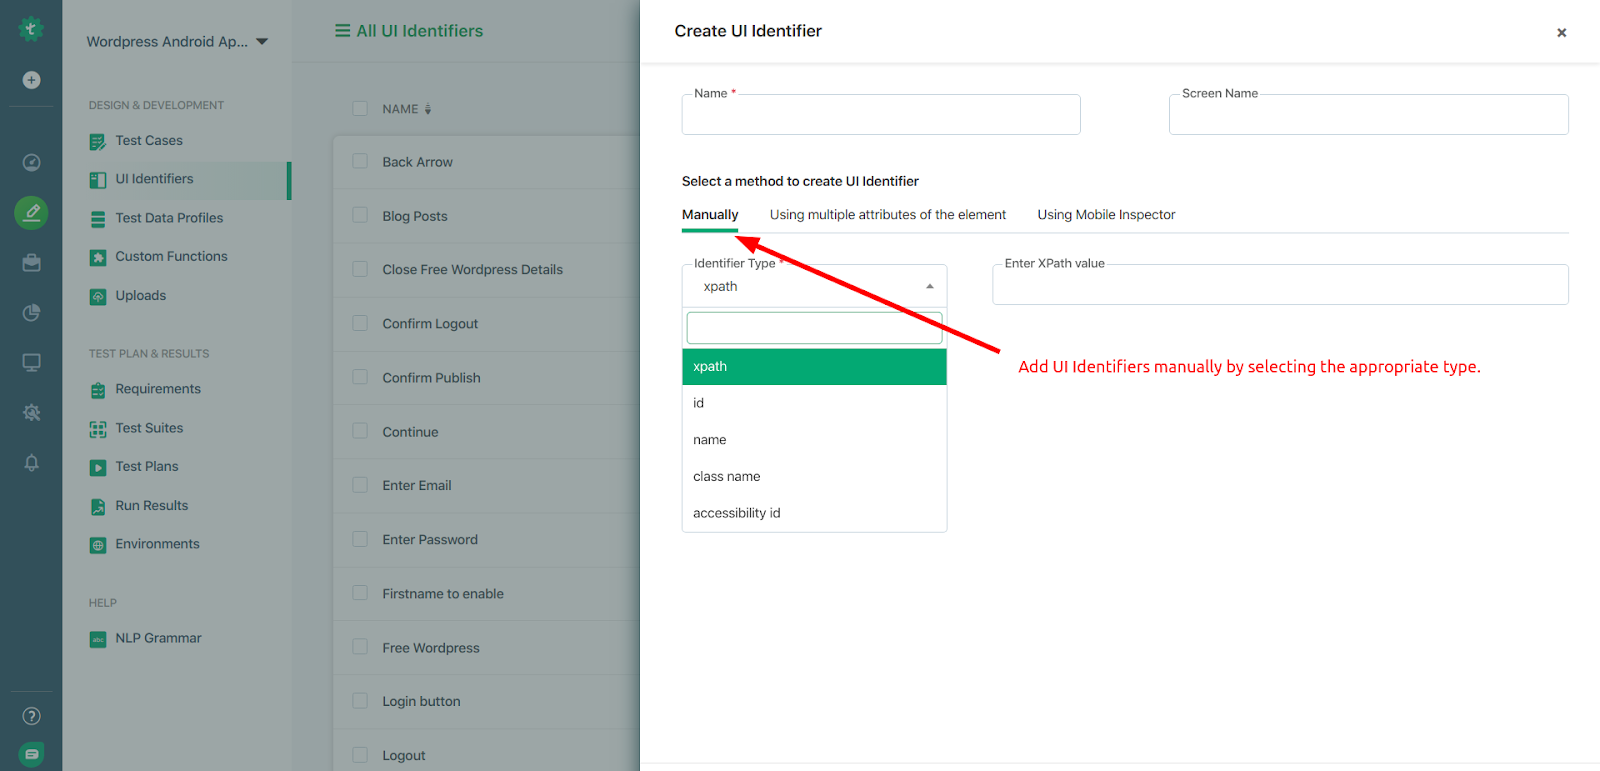Click the Test Plans play icon
This screenshot has width=1600, height=771.
[x=98, y=468]
